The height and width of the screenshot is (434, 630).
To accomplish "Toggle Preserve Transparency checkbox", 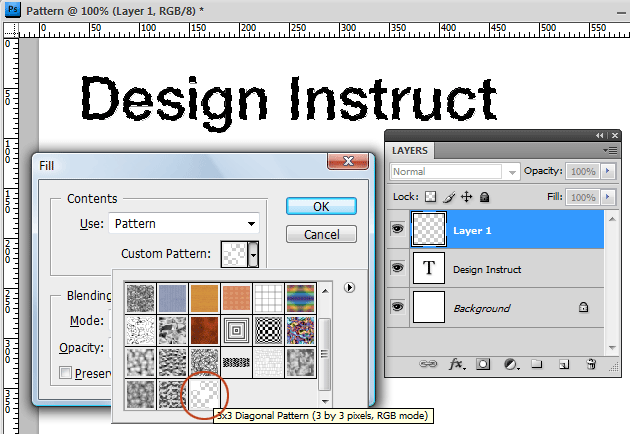I will pyautogui.click(x=65, y=373).
